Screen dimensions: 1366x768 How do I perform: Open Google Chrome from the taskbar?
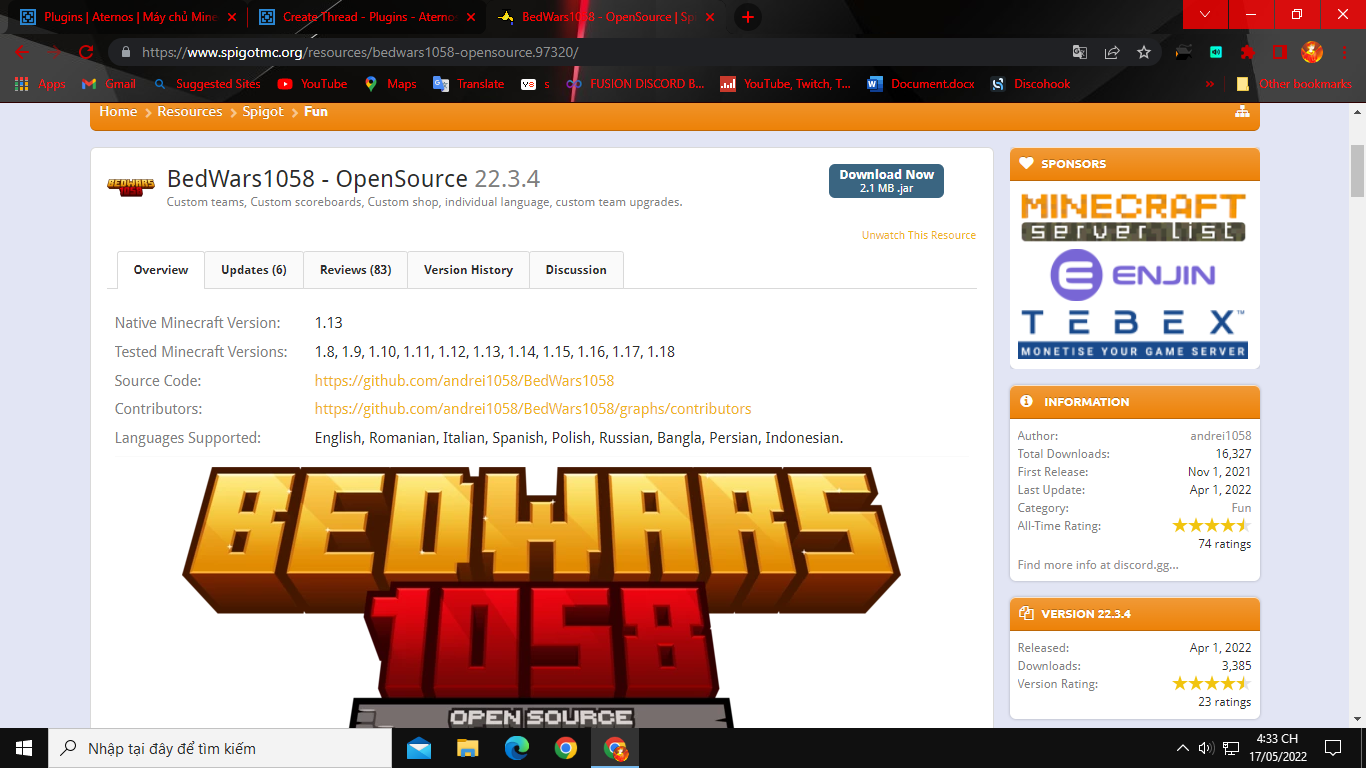566,748
